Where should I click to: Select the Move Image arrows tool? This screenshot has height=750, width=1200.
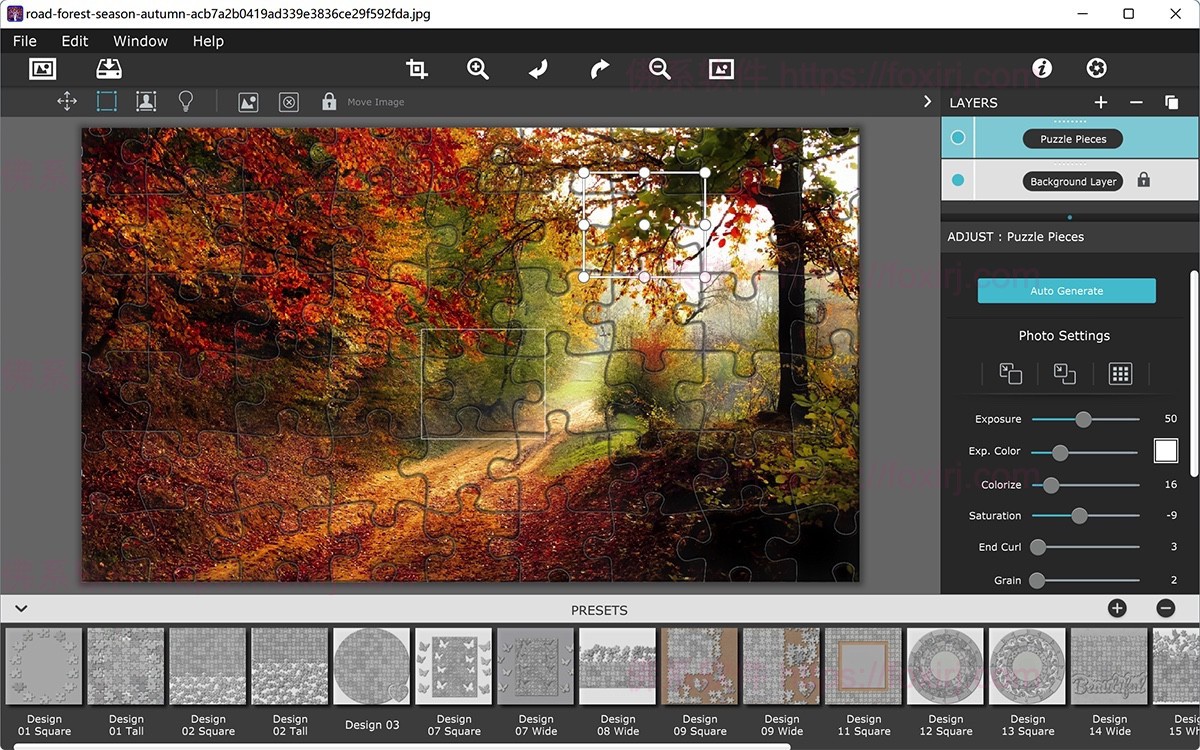[66, 101]
